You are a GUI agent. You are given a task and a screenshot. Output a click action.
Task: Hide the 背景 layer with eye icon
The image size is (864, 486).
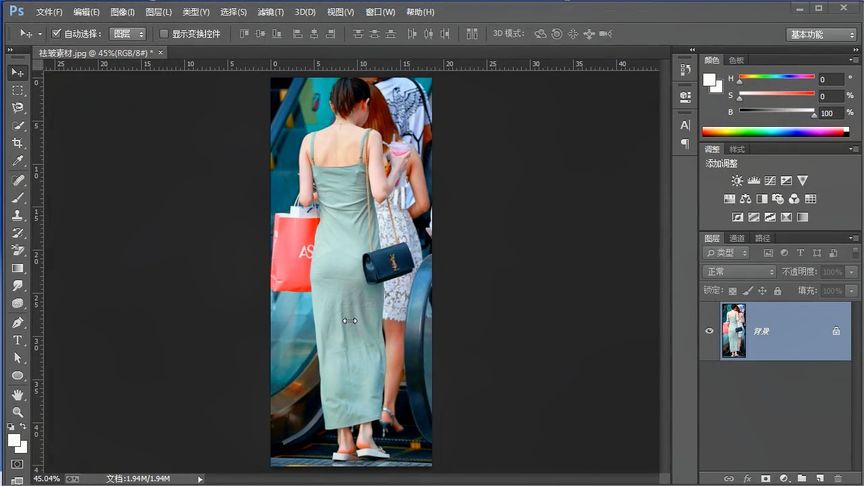[x=710, y=331]
